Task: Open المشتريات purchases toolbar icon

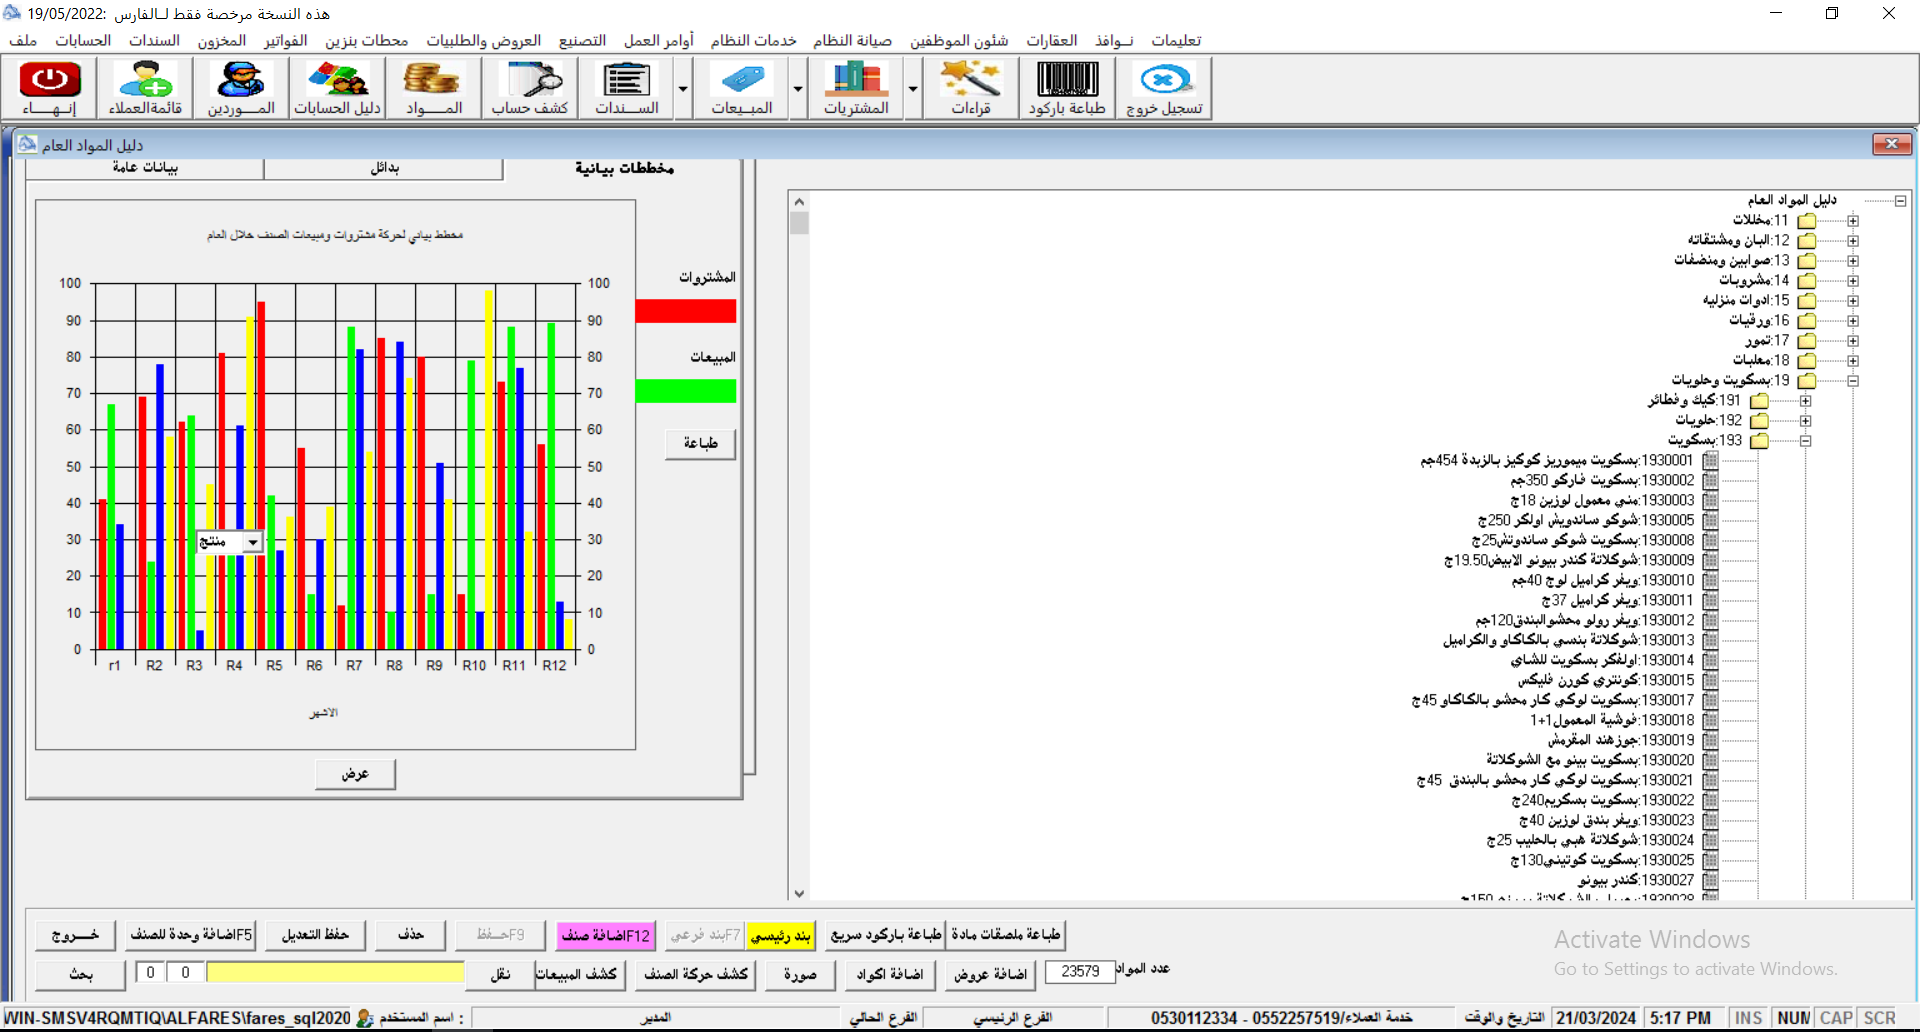Action: [856, 88]
